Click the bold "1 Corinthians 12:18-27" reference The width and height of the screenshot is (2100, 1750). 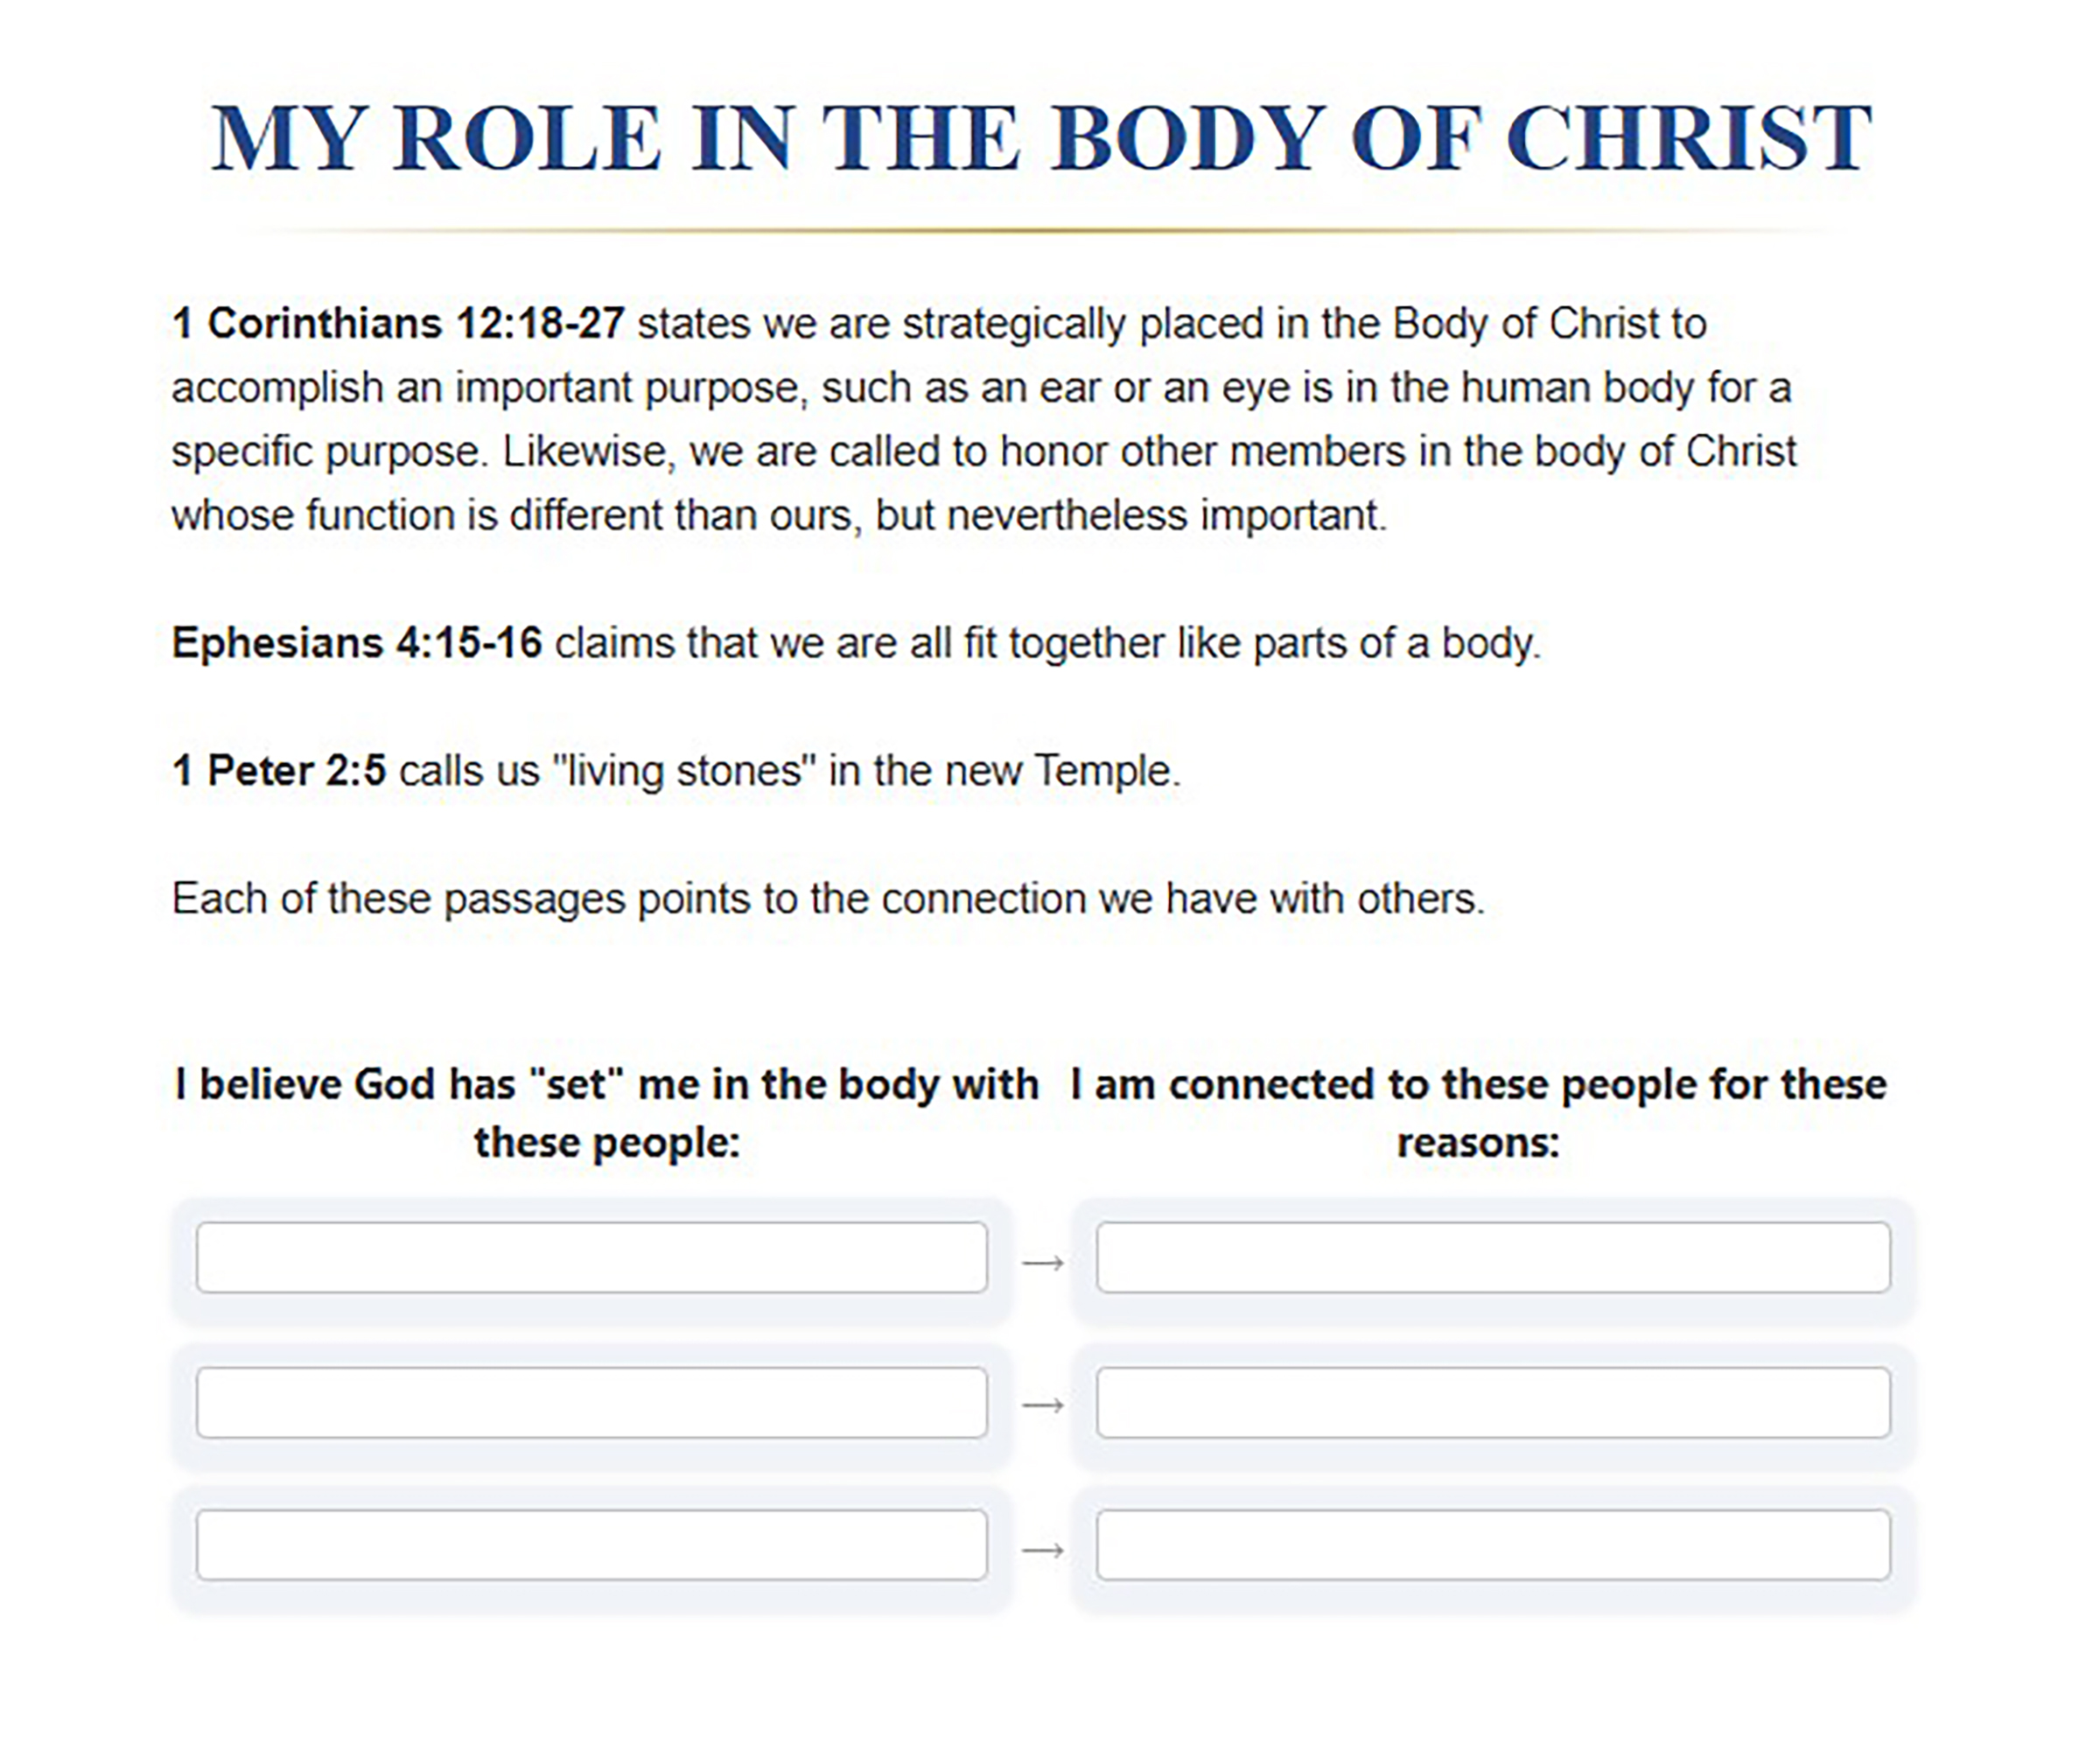tap(398, 324)
